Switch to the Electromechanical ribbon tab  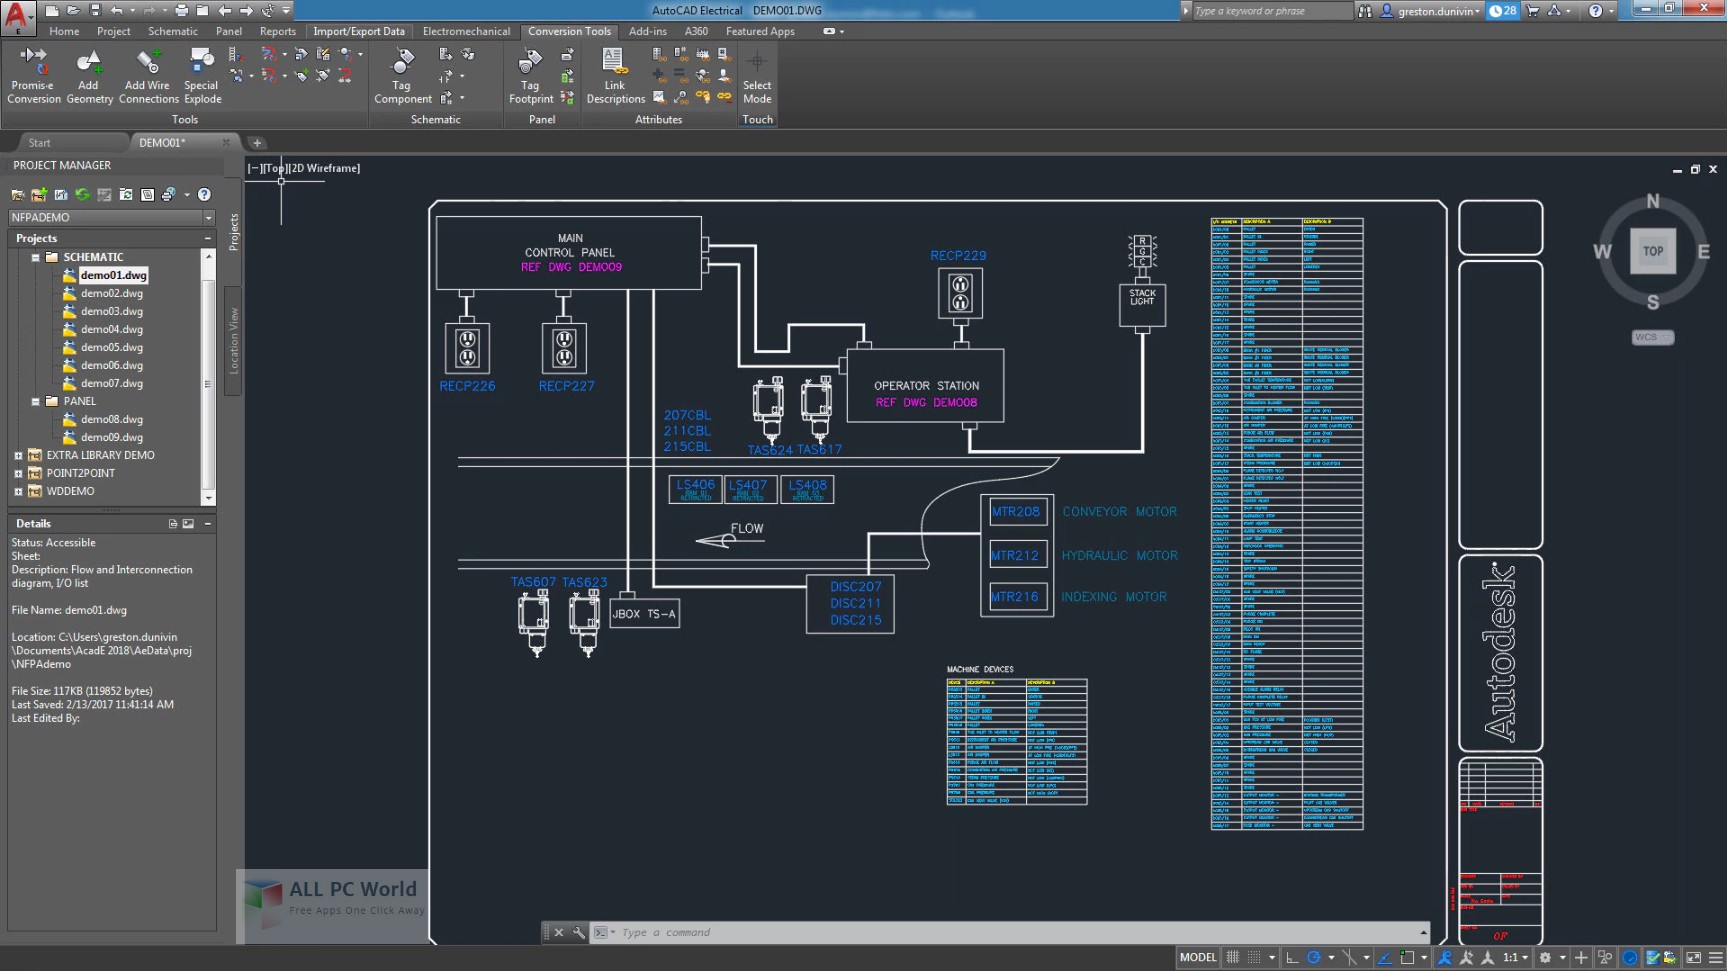[x=466, y=31]
